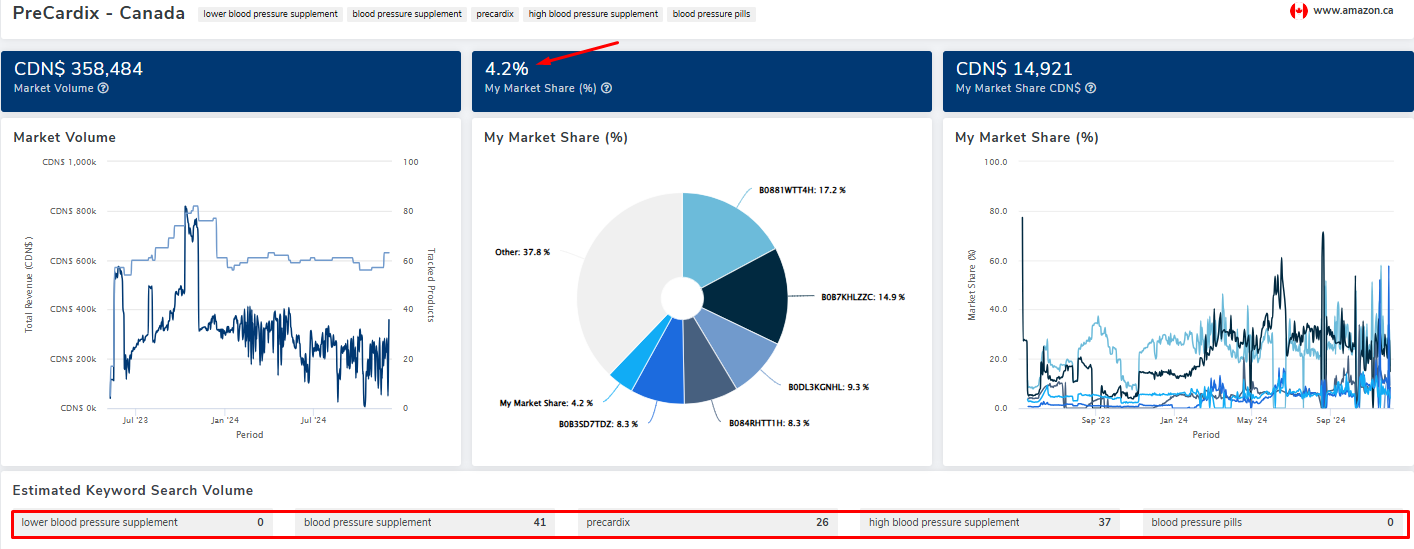Image resolution: width=1414 pixels, height=549 pixels.
Task: Click the Period label under the Market Volume chart
Action: 250,435
